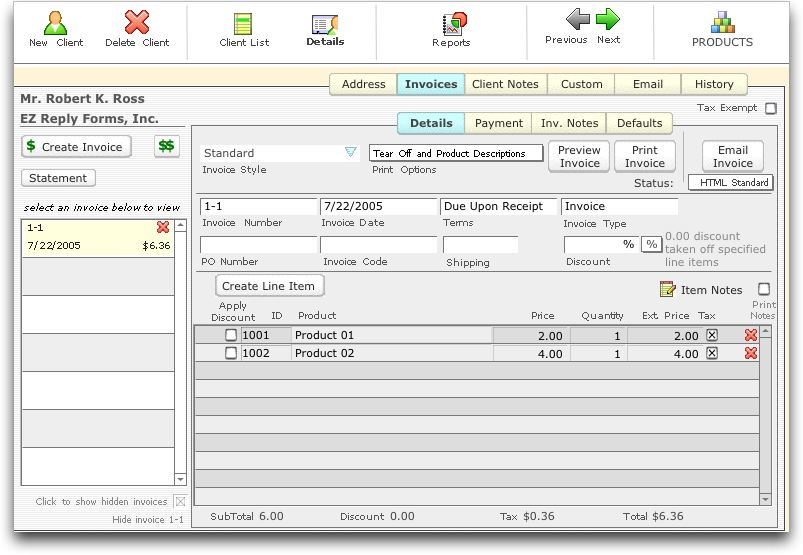The width and height of the screenshot is (803, 555).
Task: Delete Product 01 line item
Action: 751,336
